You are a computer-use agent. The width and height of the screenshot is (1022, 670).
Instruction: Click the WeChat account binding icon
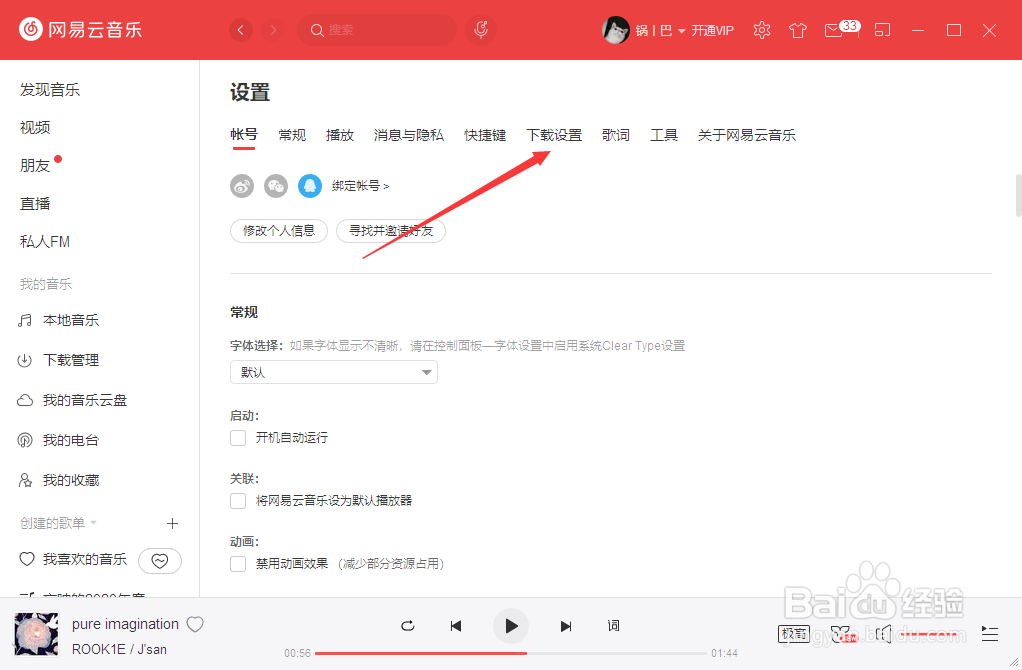276,186
